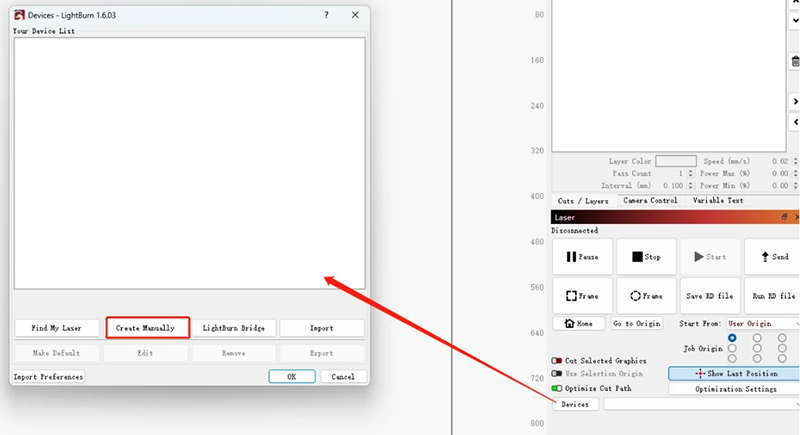The width and height of the screenshot is (800, 435).
Task: Click Interval (mm) value 0.100 field
Action: (672, 186)
